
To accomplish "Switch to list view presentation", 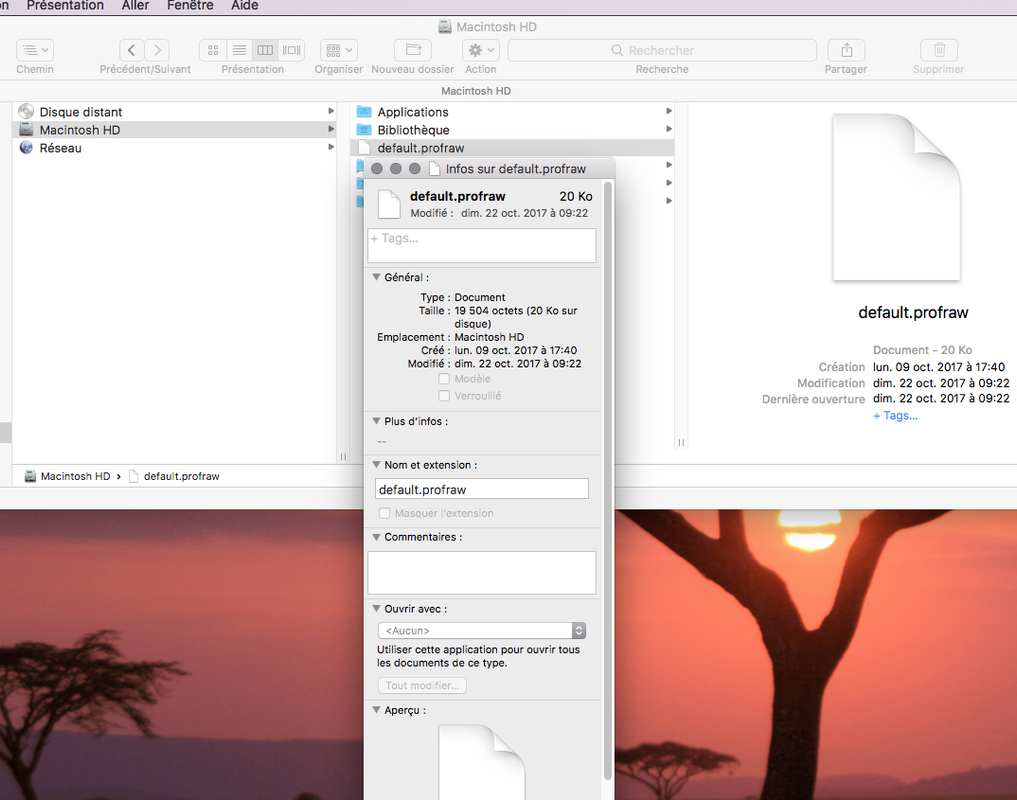I will pos(239,50).
